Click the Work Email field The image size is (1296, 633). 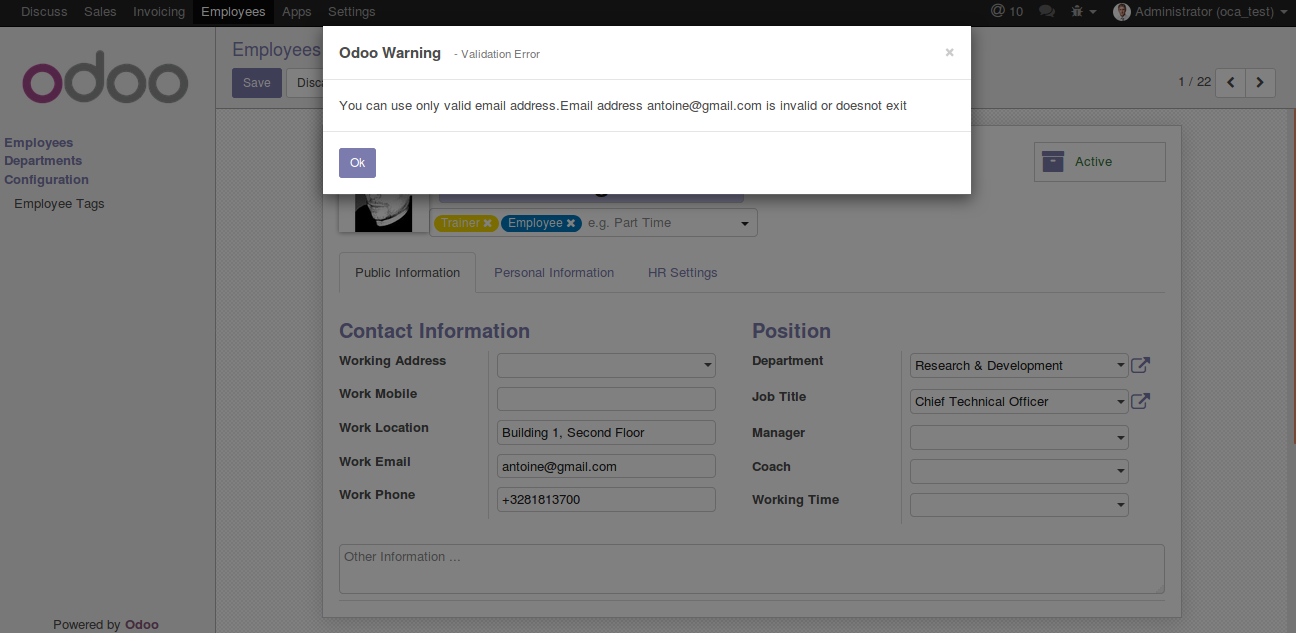click(x=606, y=466)
